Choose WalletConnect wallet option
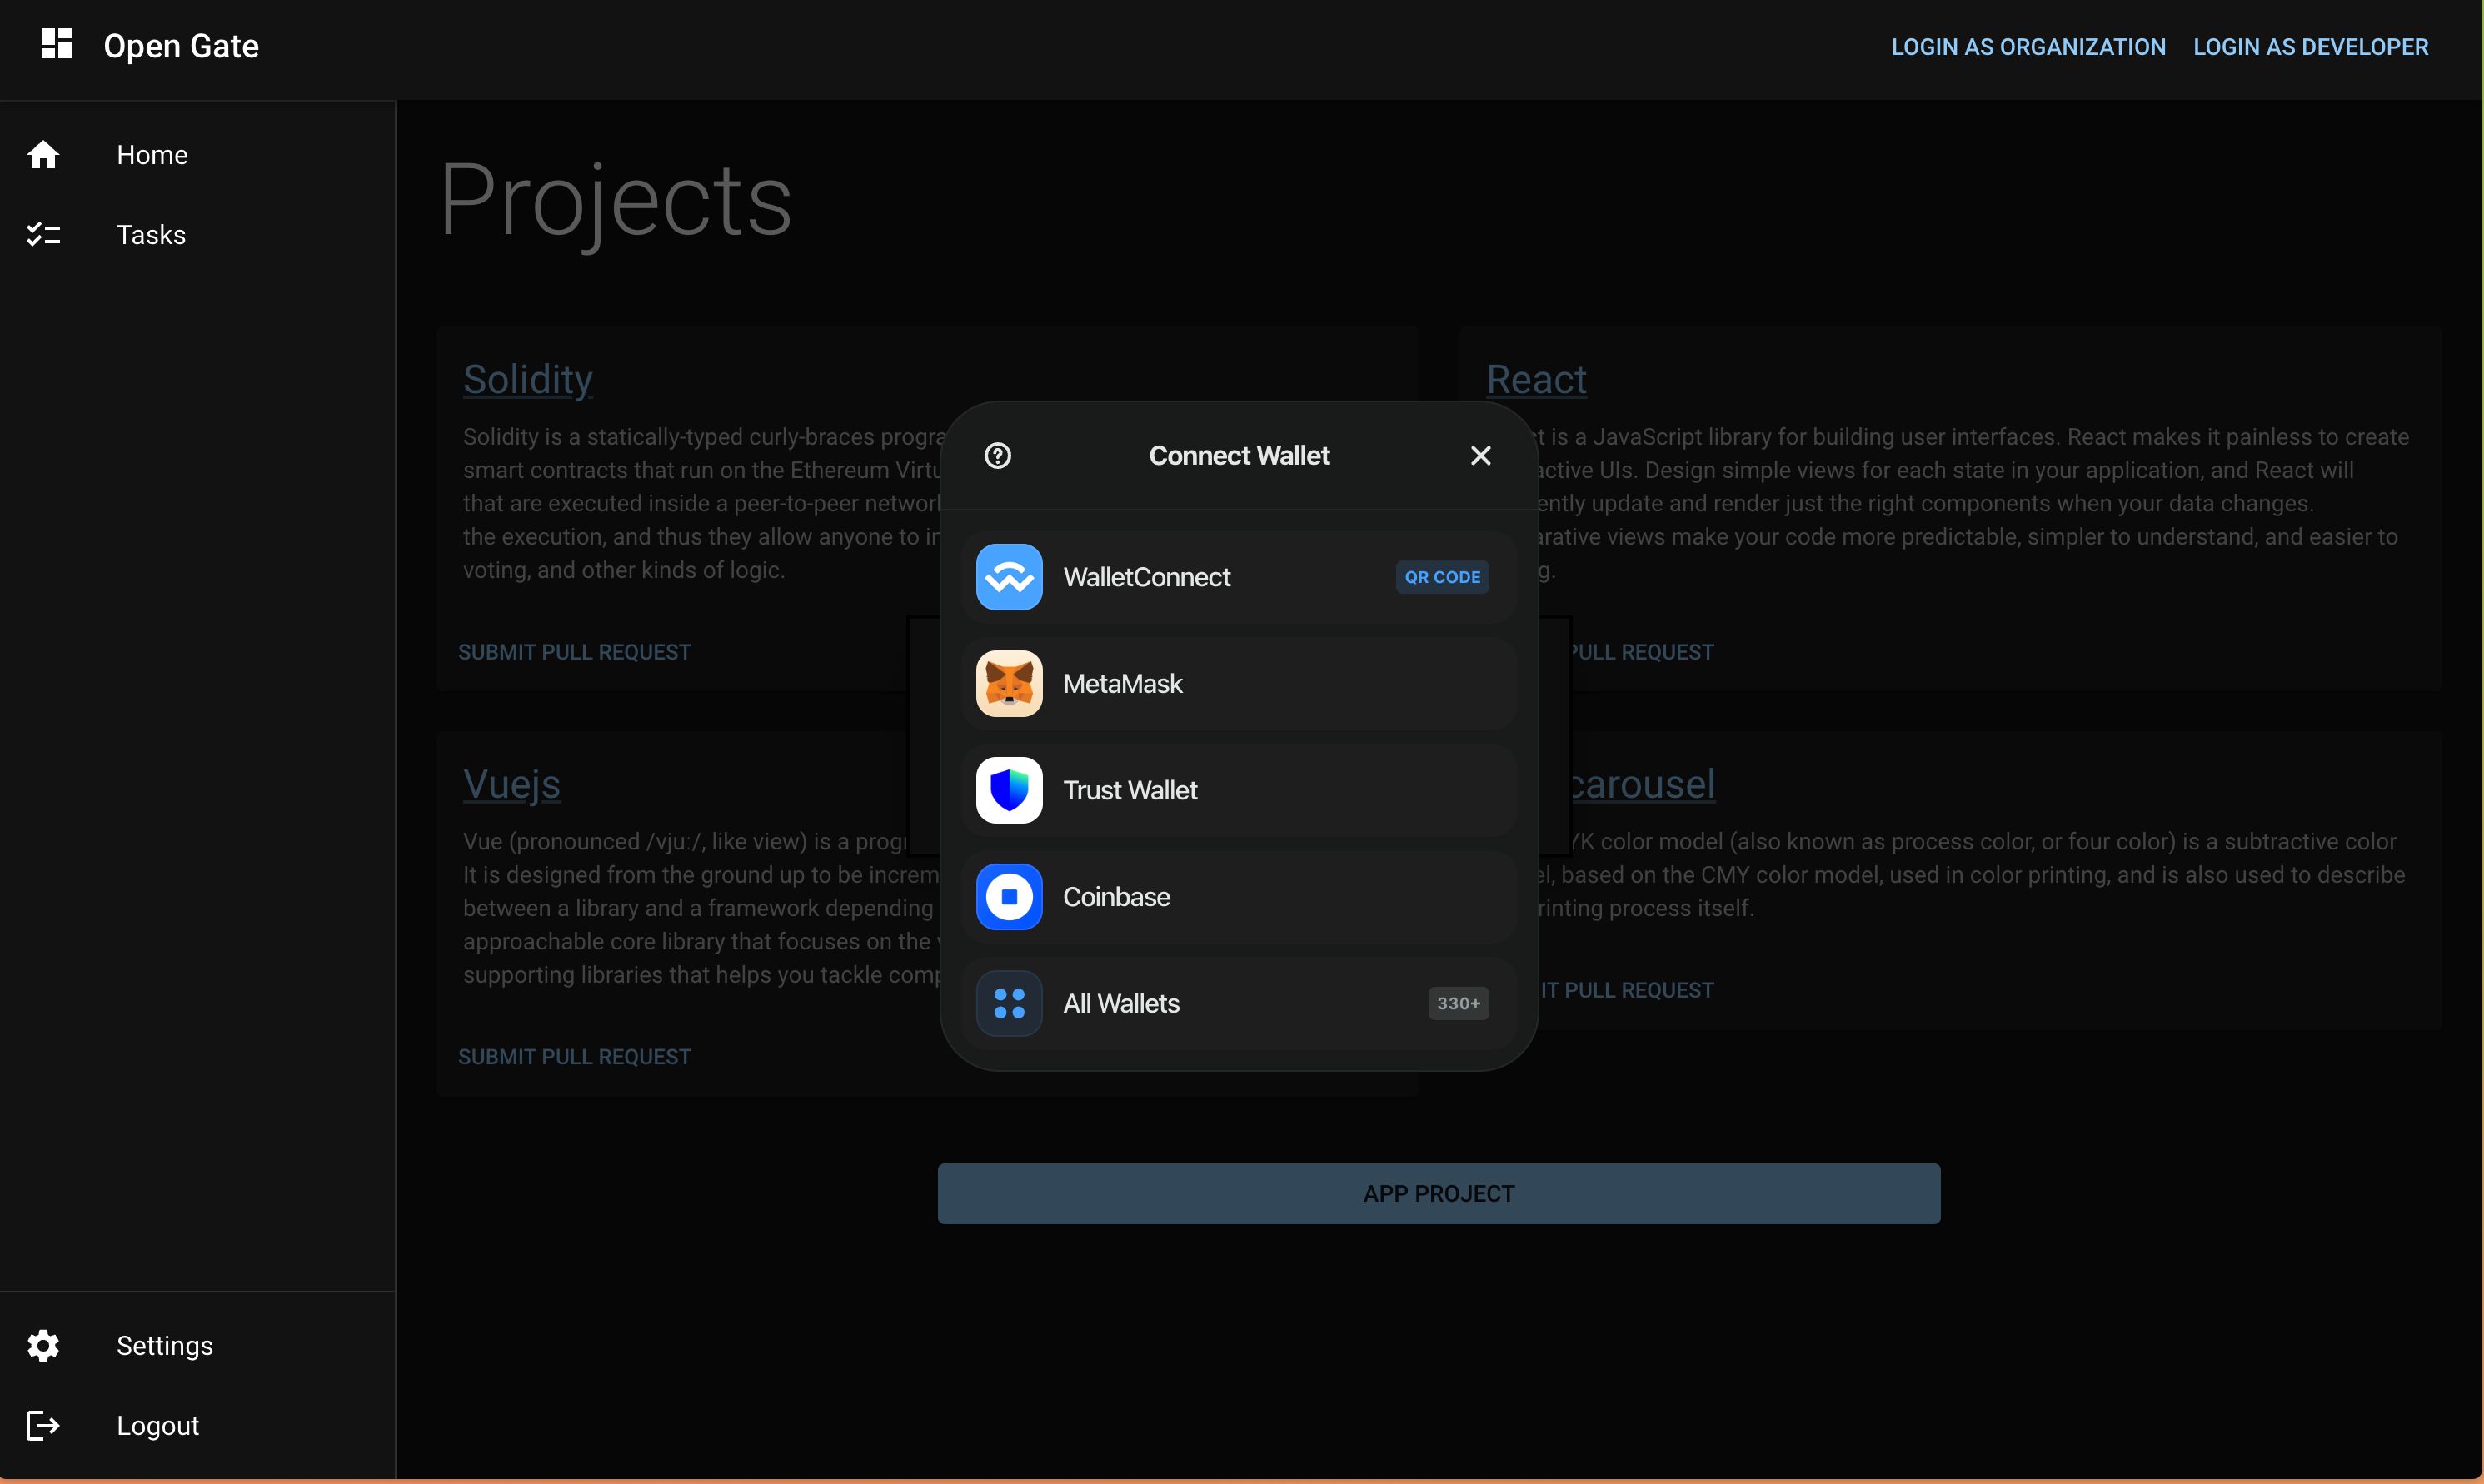 point(1239,577)
